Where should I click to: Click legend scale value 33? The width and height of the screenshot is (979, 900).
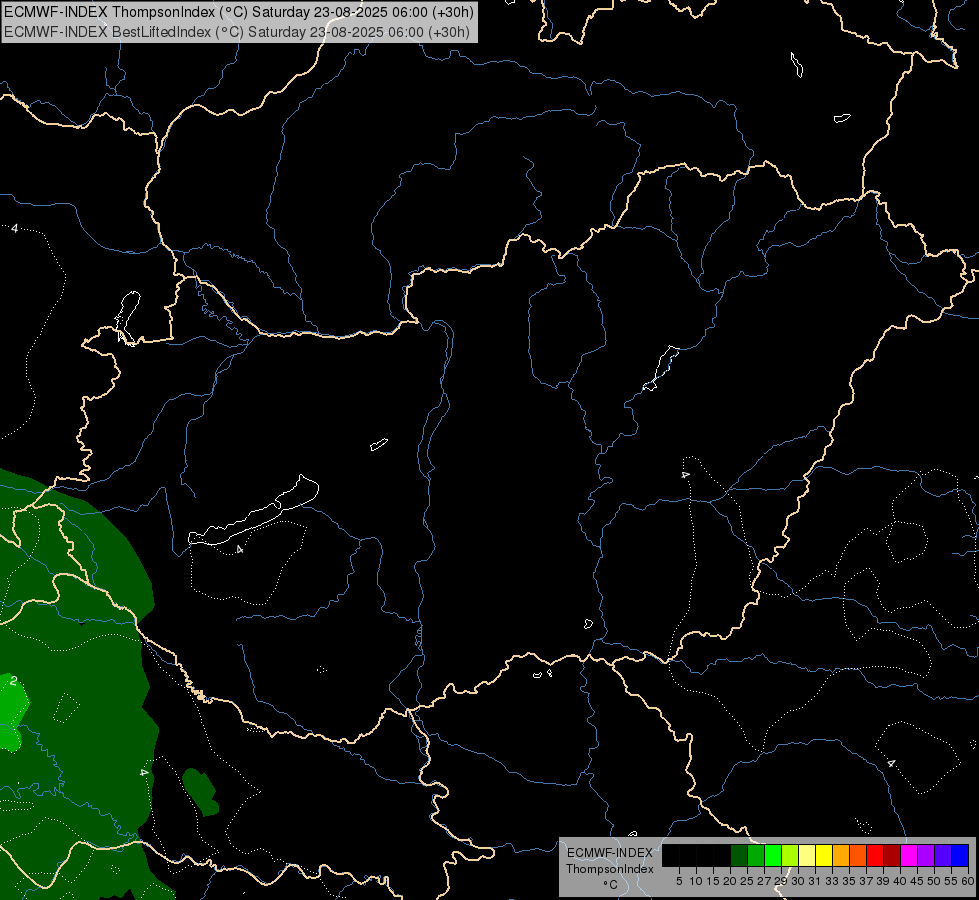[832, 881]
